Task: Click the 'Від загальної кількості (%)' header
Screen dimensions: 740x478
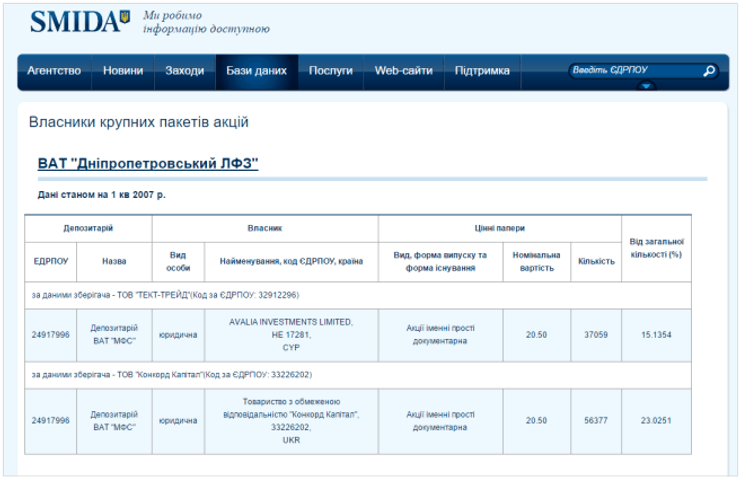Action: [656, 248]
